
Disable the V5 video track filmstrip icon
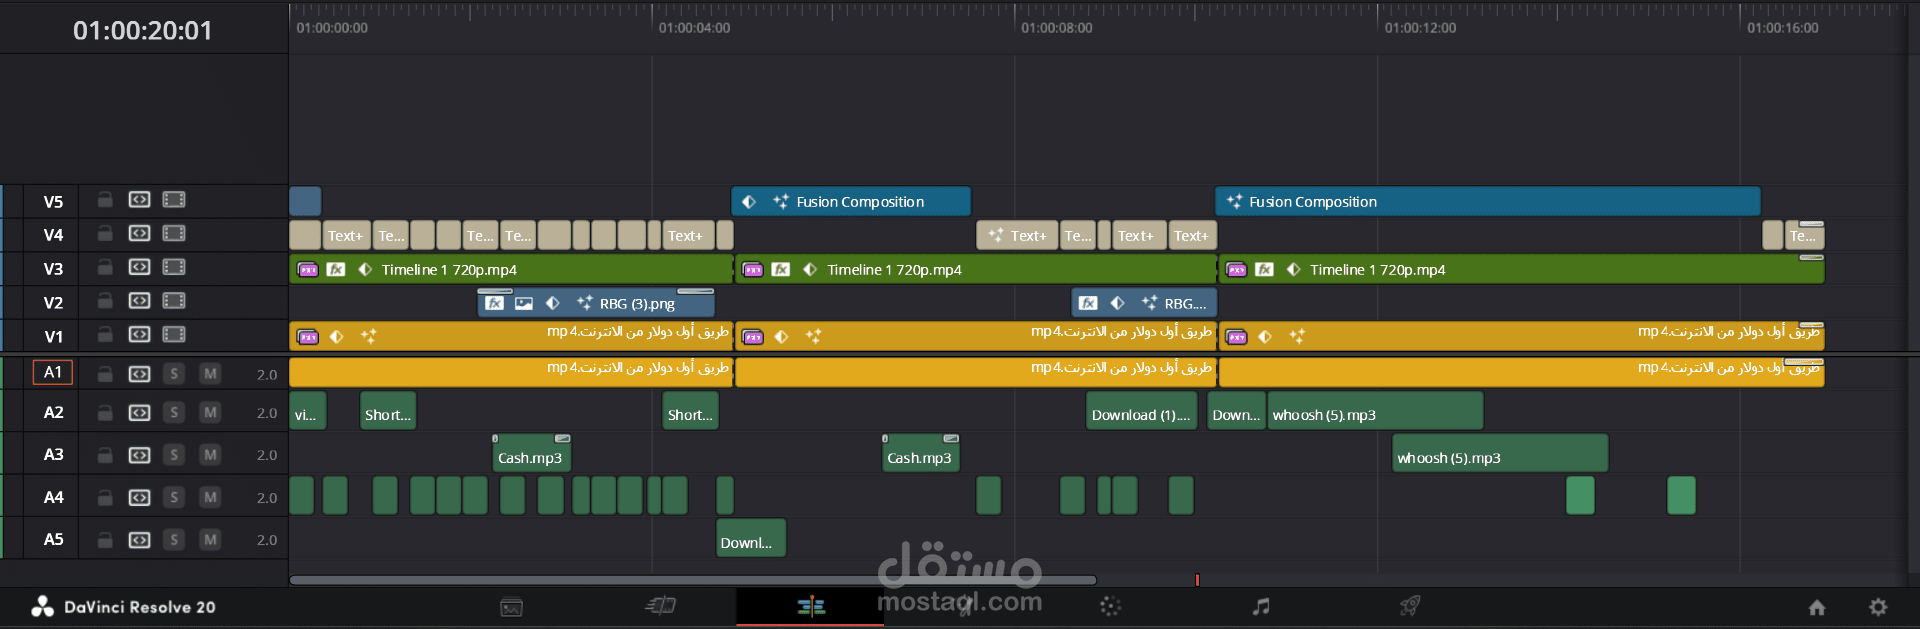(x=174, y=200)
